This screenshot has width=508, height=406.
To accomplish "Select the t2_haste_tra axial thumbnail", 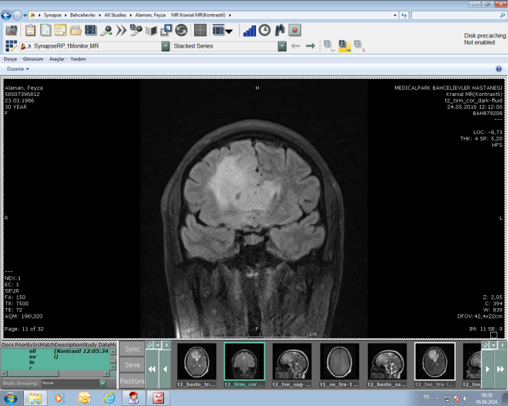I will point(196,362).
